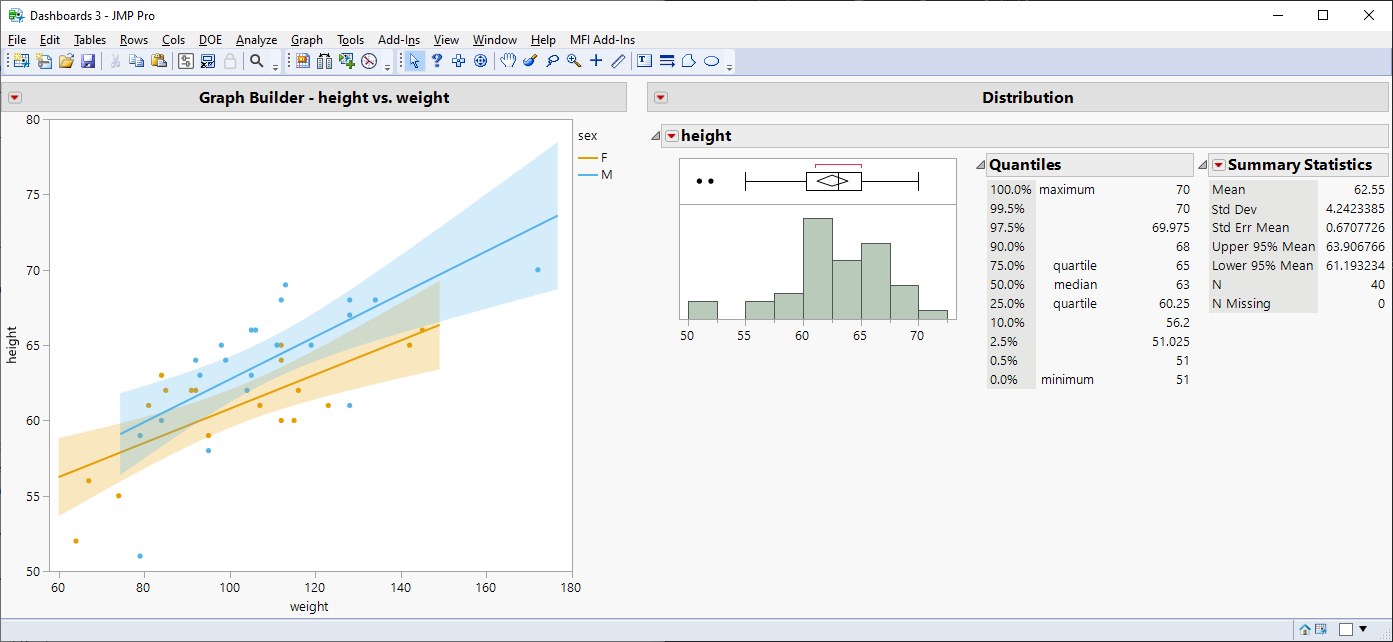Select the Crosshairs tool
1393x642 pixels.
595,61
